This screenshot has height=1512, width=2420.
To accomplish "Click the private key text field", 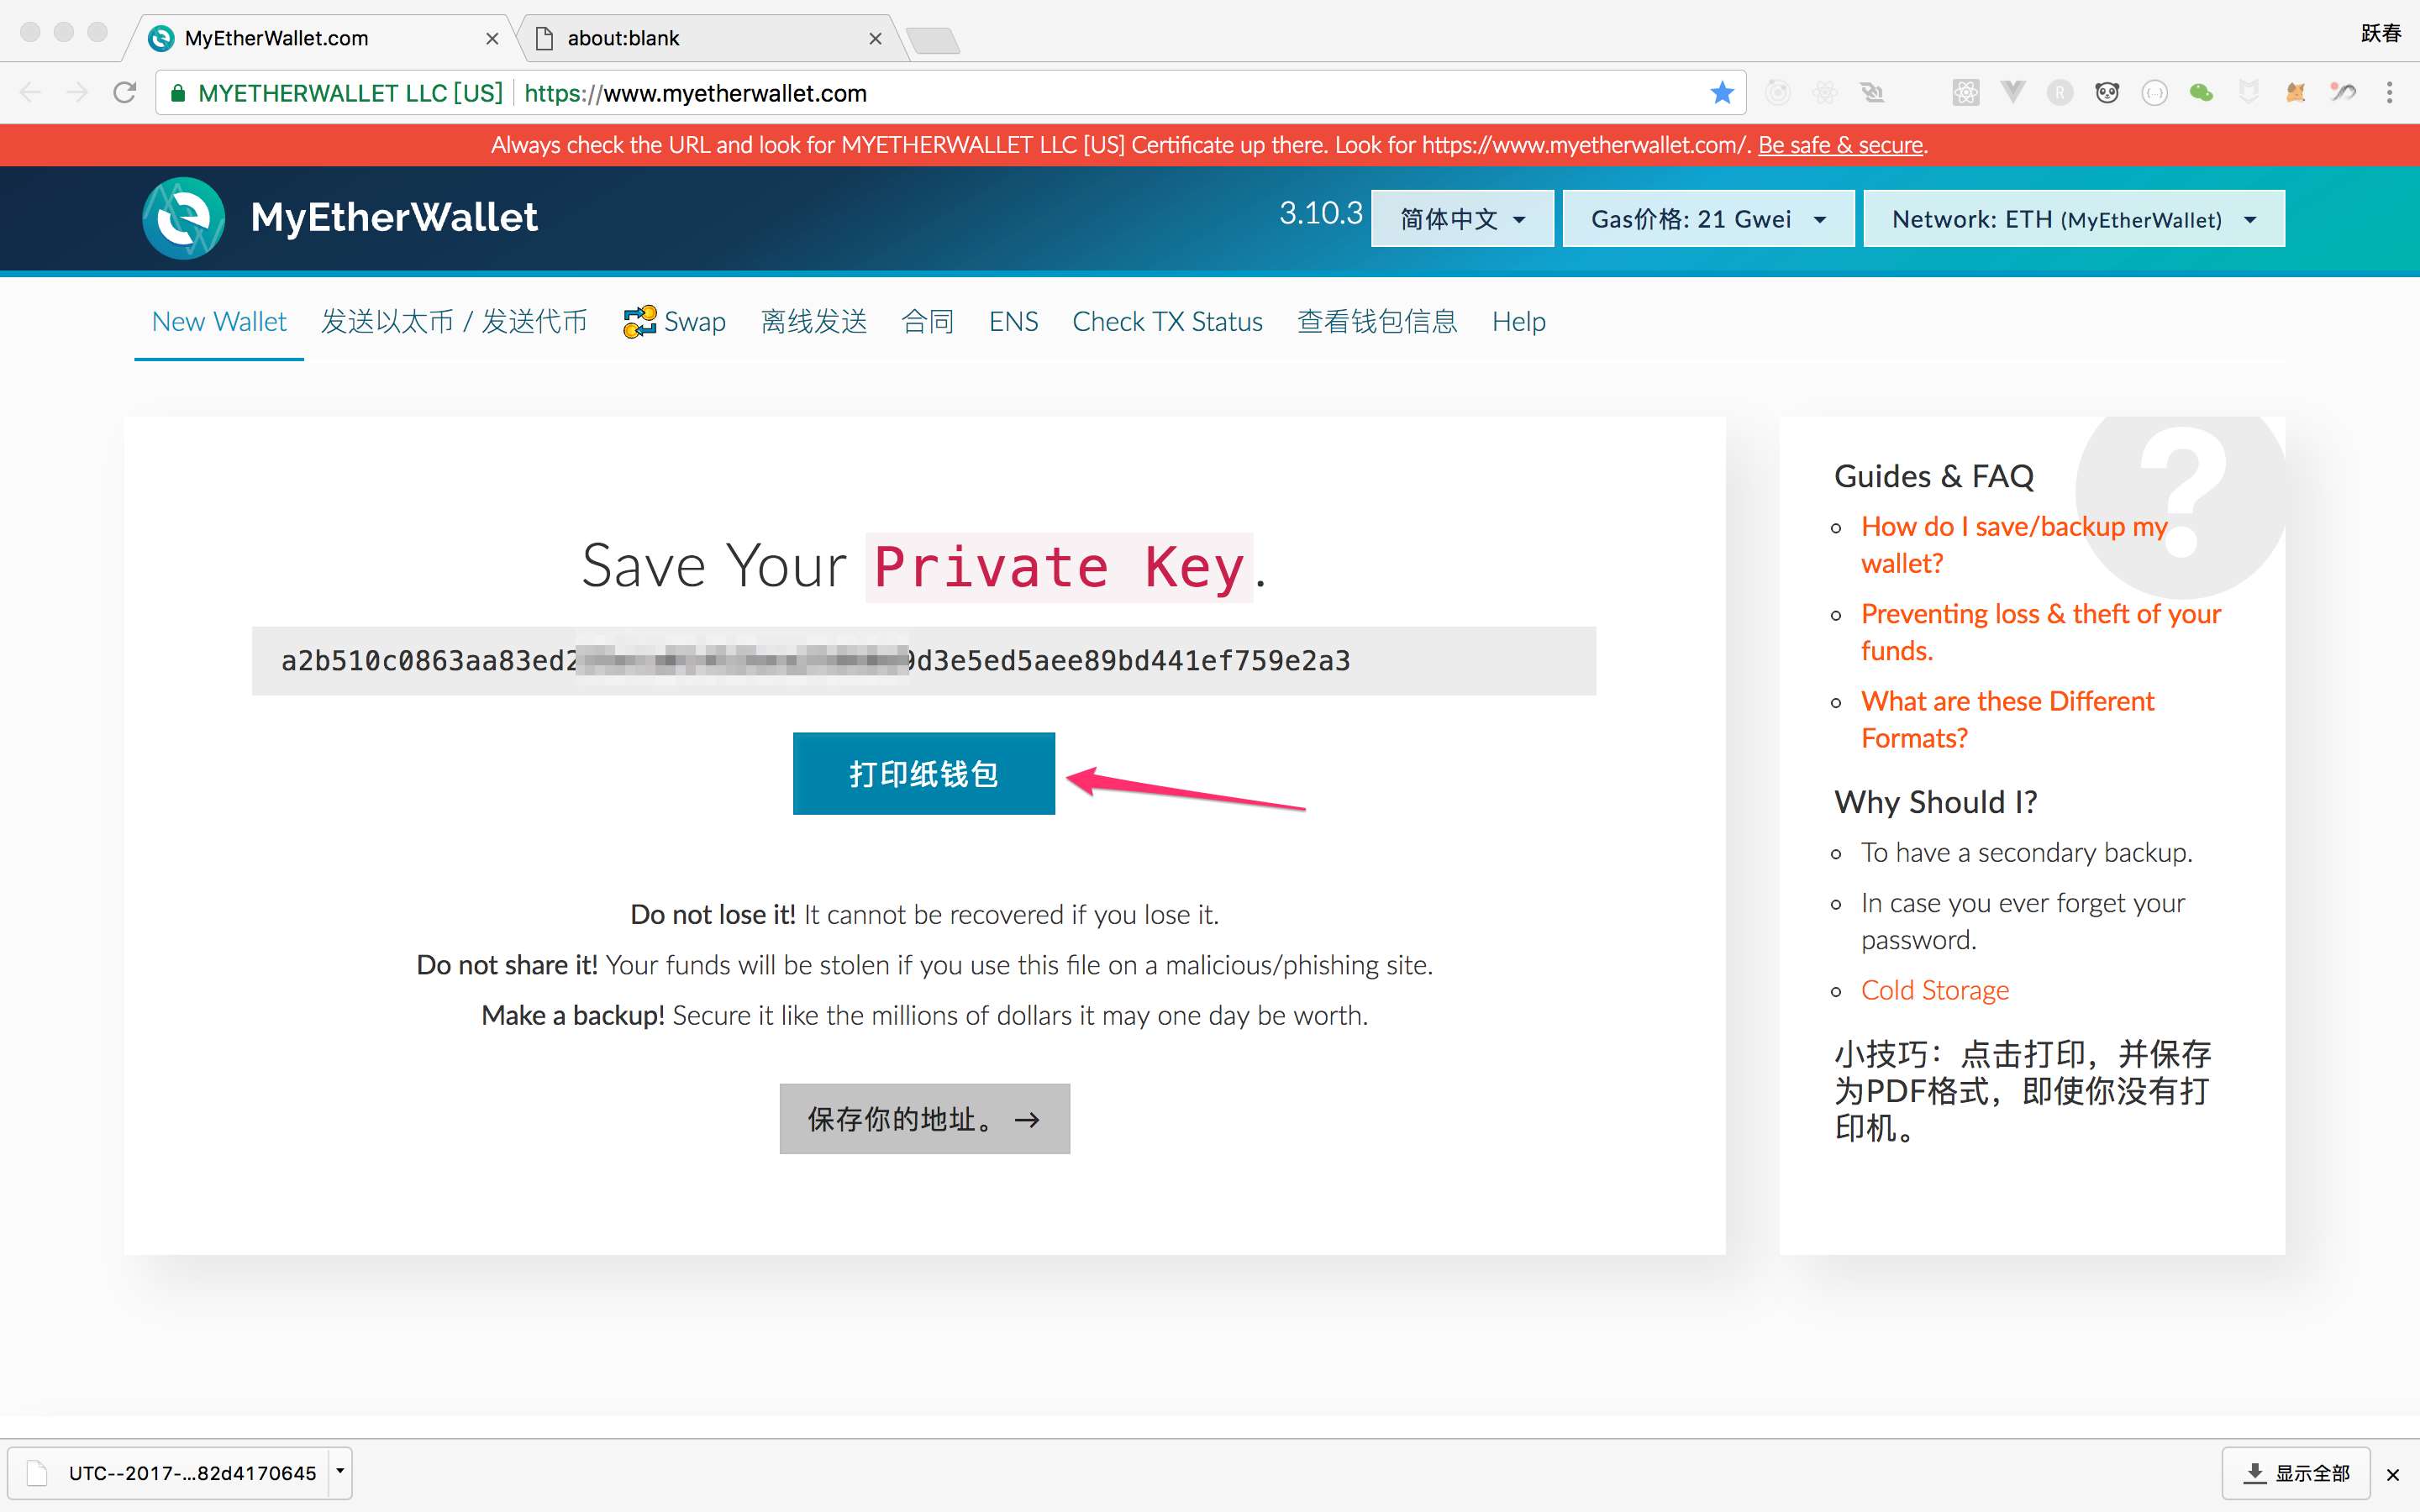I will pos(924,660).
